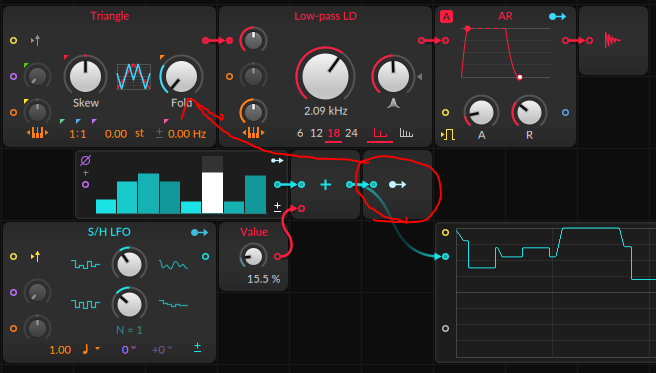
Task: Click the S/H LFO title
Action: [109, 232]
